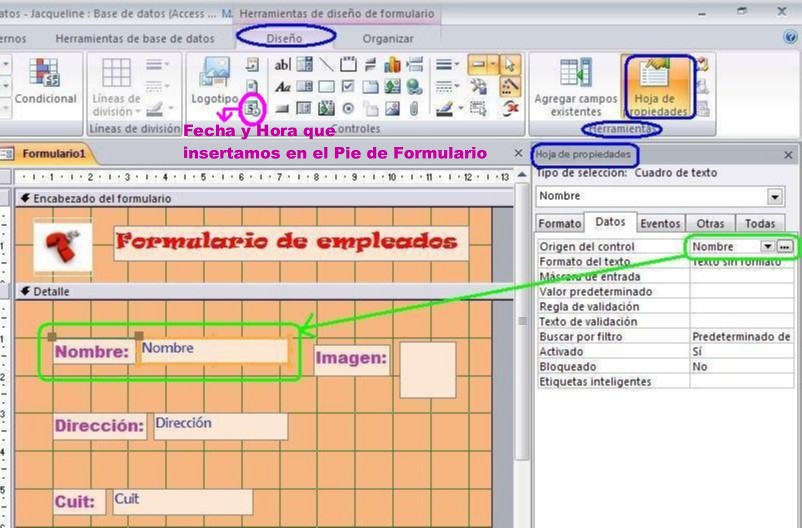
Task: Open the Line Color dropdown
Action: coord(449,108)
